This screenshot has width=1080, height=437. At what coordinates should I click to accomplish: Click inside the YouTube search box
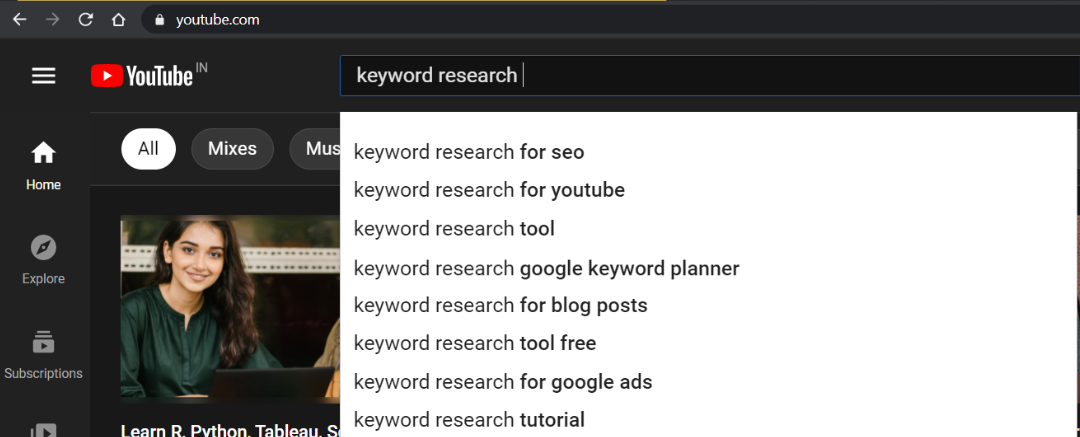700,75
